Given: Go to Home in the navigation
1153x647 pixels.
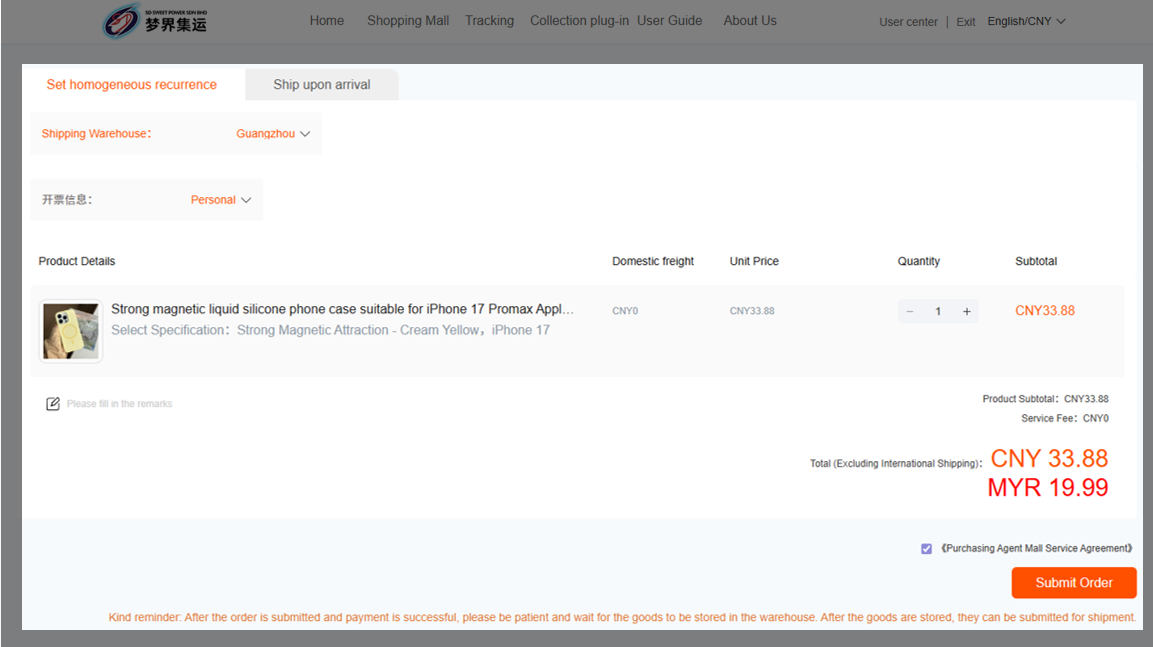Looking at the screenshot, I should click(326, 21).
